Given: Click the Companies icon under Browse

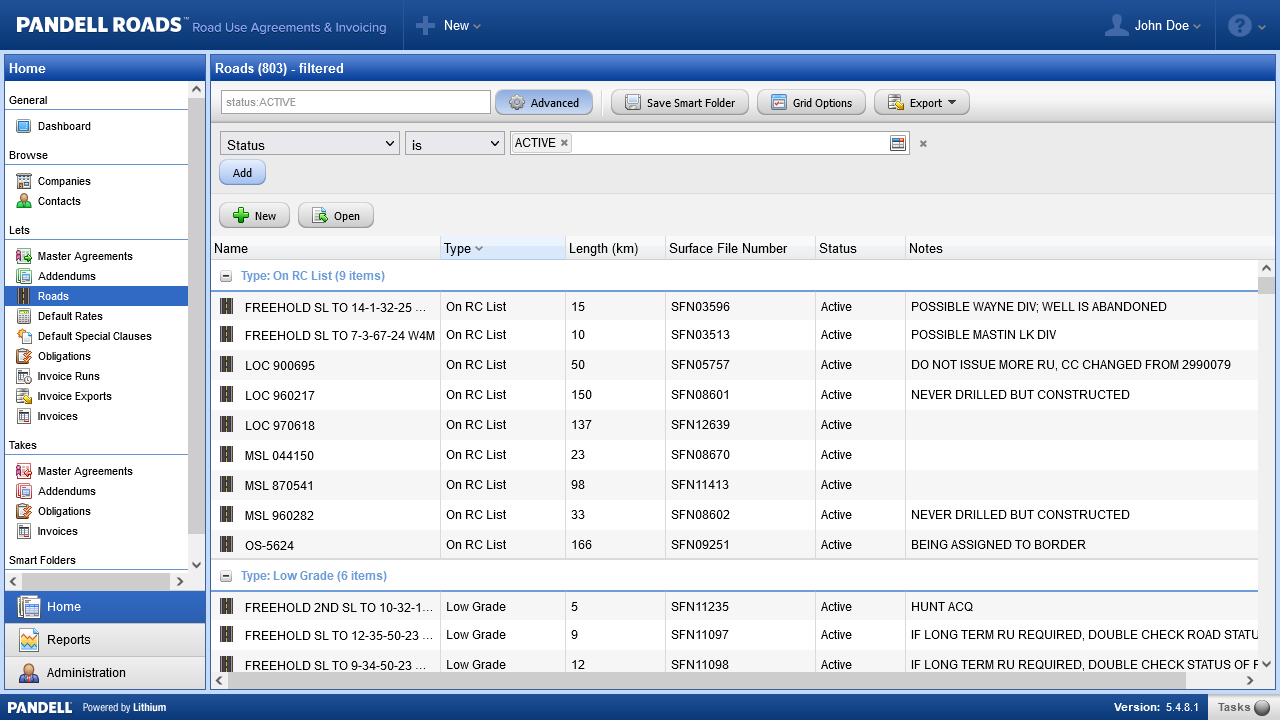Looking at the screenshot, I should click(24, 181).
